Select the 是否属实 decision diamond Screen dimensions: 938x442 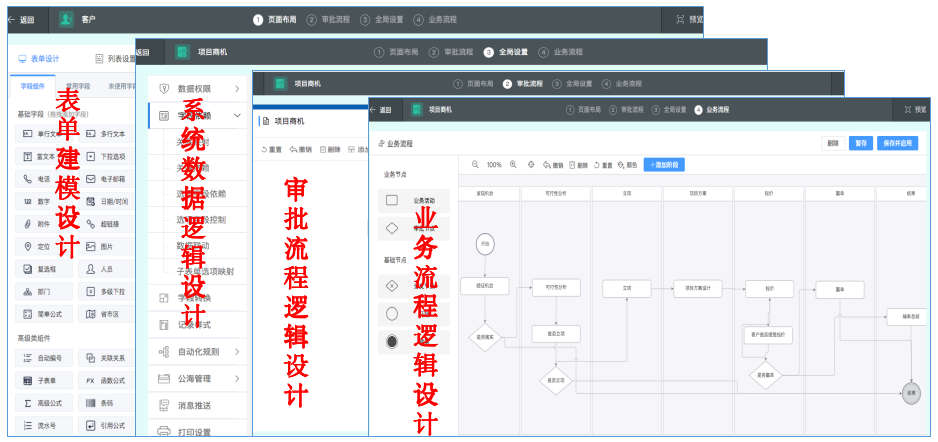point(485,337)
